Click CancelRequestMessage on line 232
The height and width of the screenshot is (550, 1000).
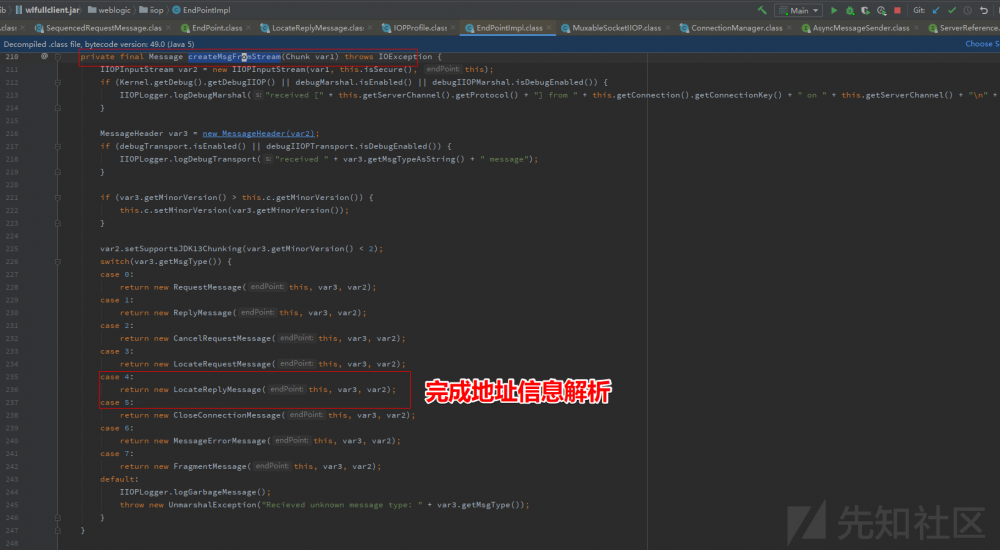coord(222,338)
